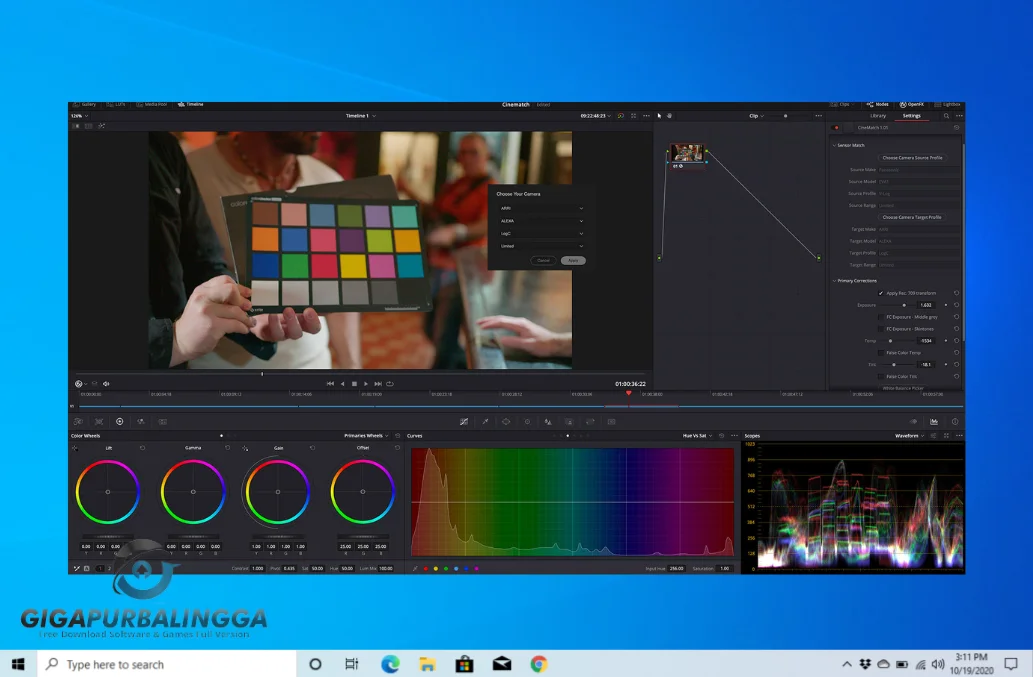
Task: Open the Qualifier tool
Action: [x=484, y=422]
